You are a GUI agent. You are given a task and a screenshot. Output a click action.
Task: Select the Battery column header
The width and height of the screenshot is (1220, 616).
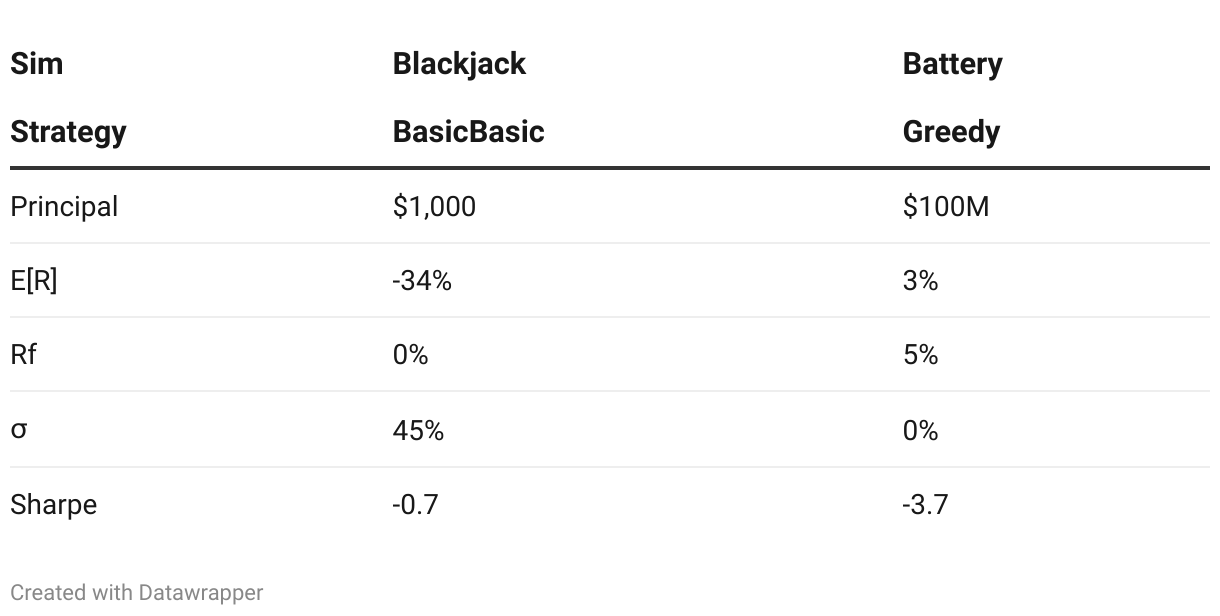coord(952,64)
